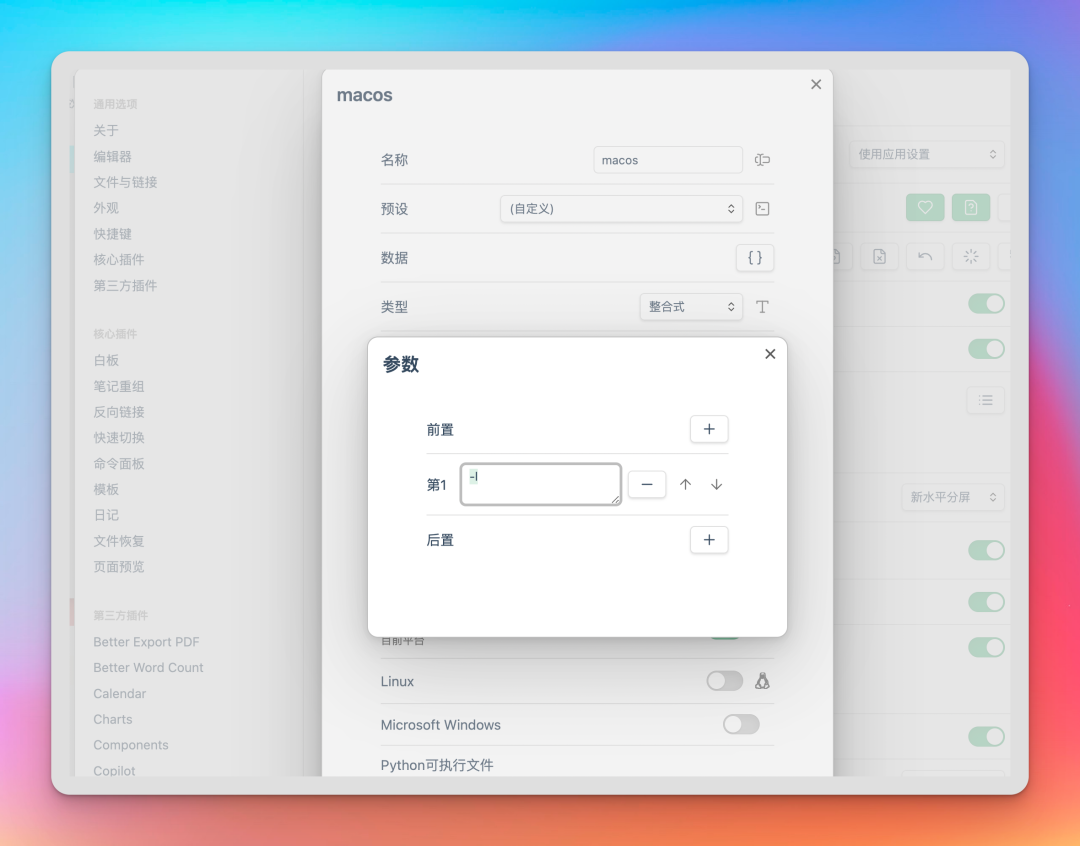Open Better Export PDF plugin settings
Image resolution: width=1080 pixels, height=846 pixels.
click(146, 641)
